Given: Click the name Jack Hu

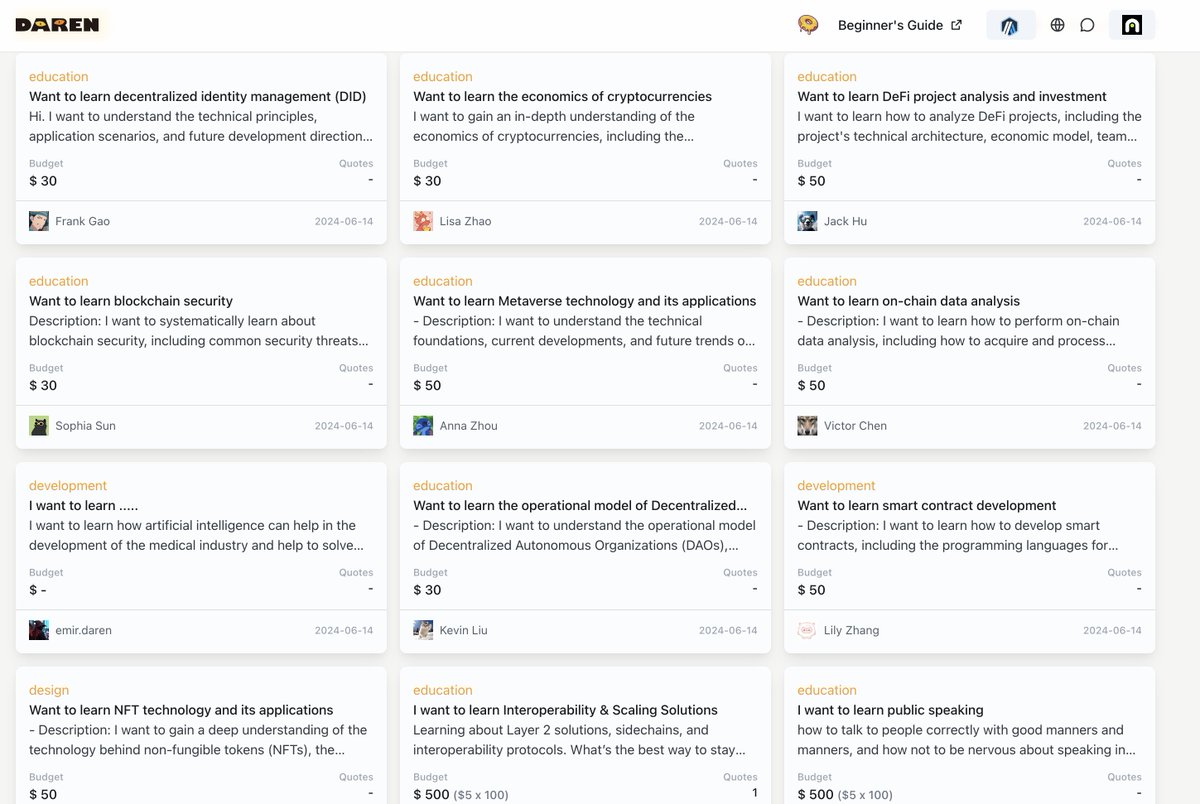Looking at the screenshot, I should 845,221.
